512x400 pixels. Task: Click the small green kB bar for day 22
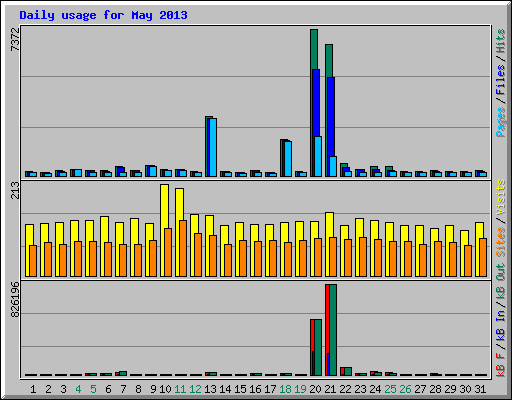click(348, 372)
